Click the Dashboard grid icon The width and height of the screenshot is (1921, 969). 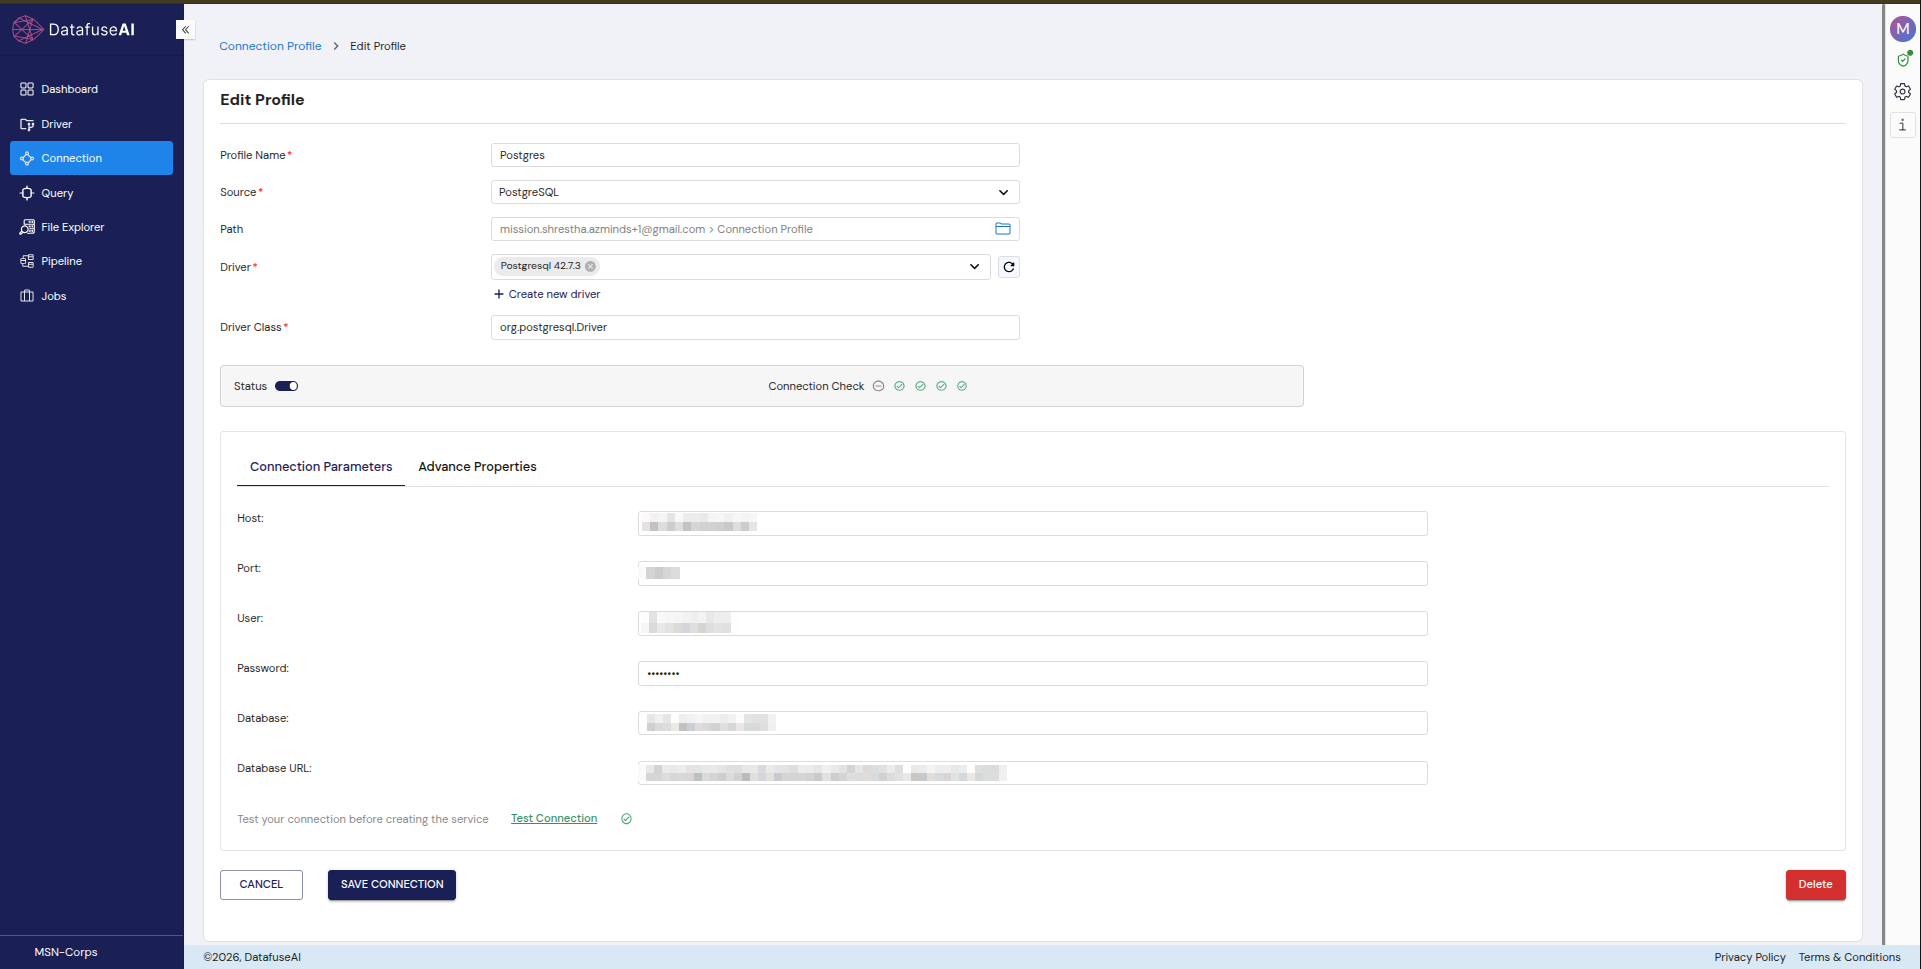pos(27,89)
